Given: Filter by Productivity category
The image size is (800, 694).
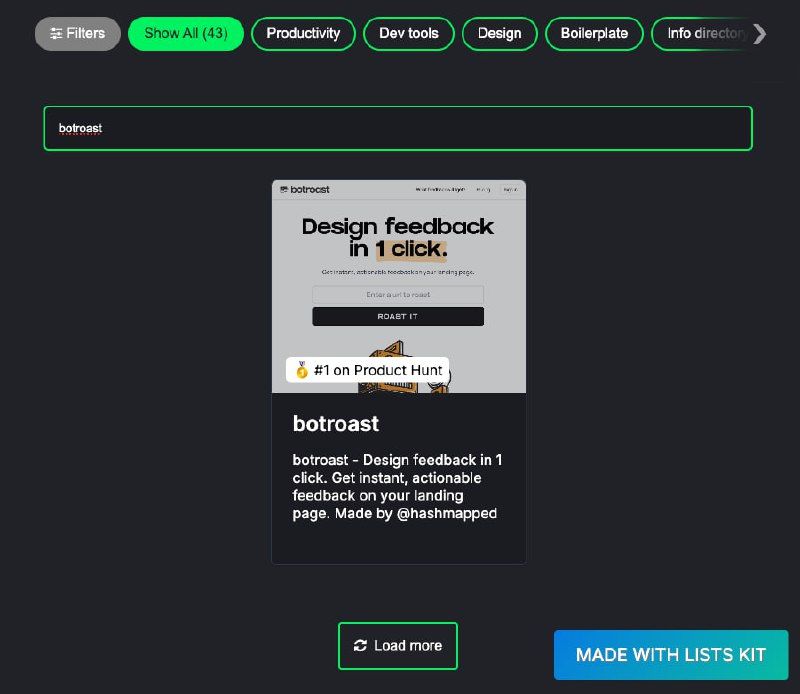Looking at the screenshot, I should (303, 34).
